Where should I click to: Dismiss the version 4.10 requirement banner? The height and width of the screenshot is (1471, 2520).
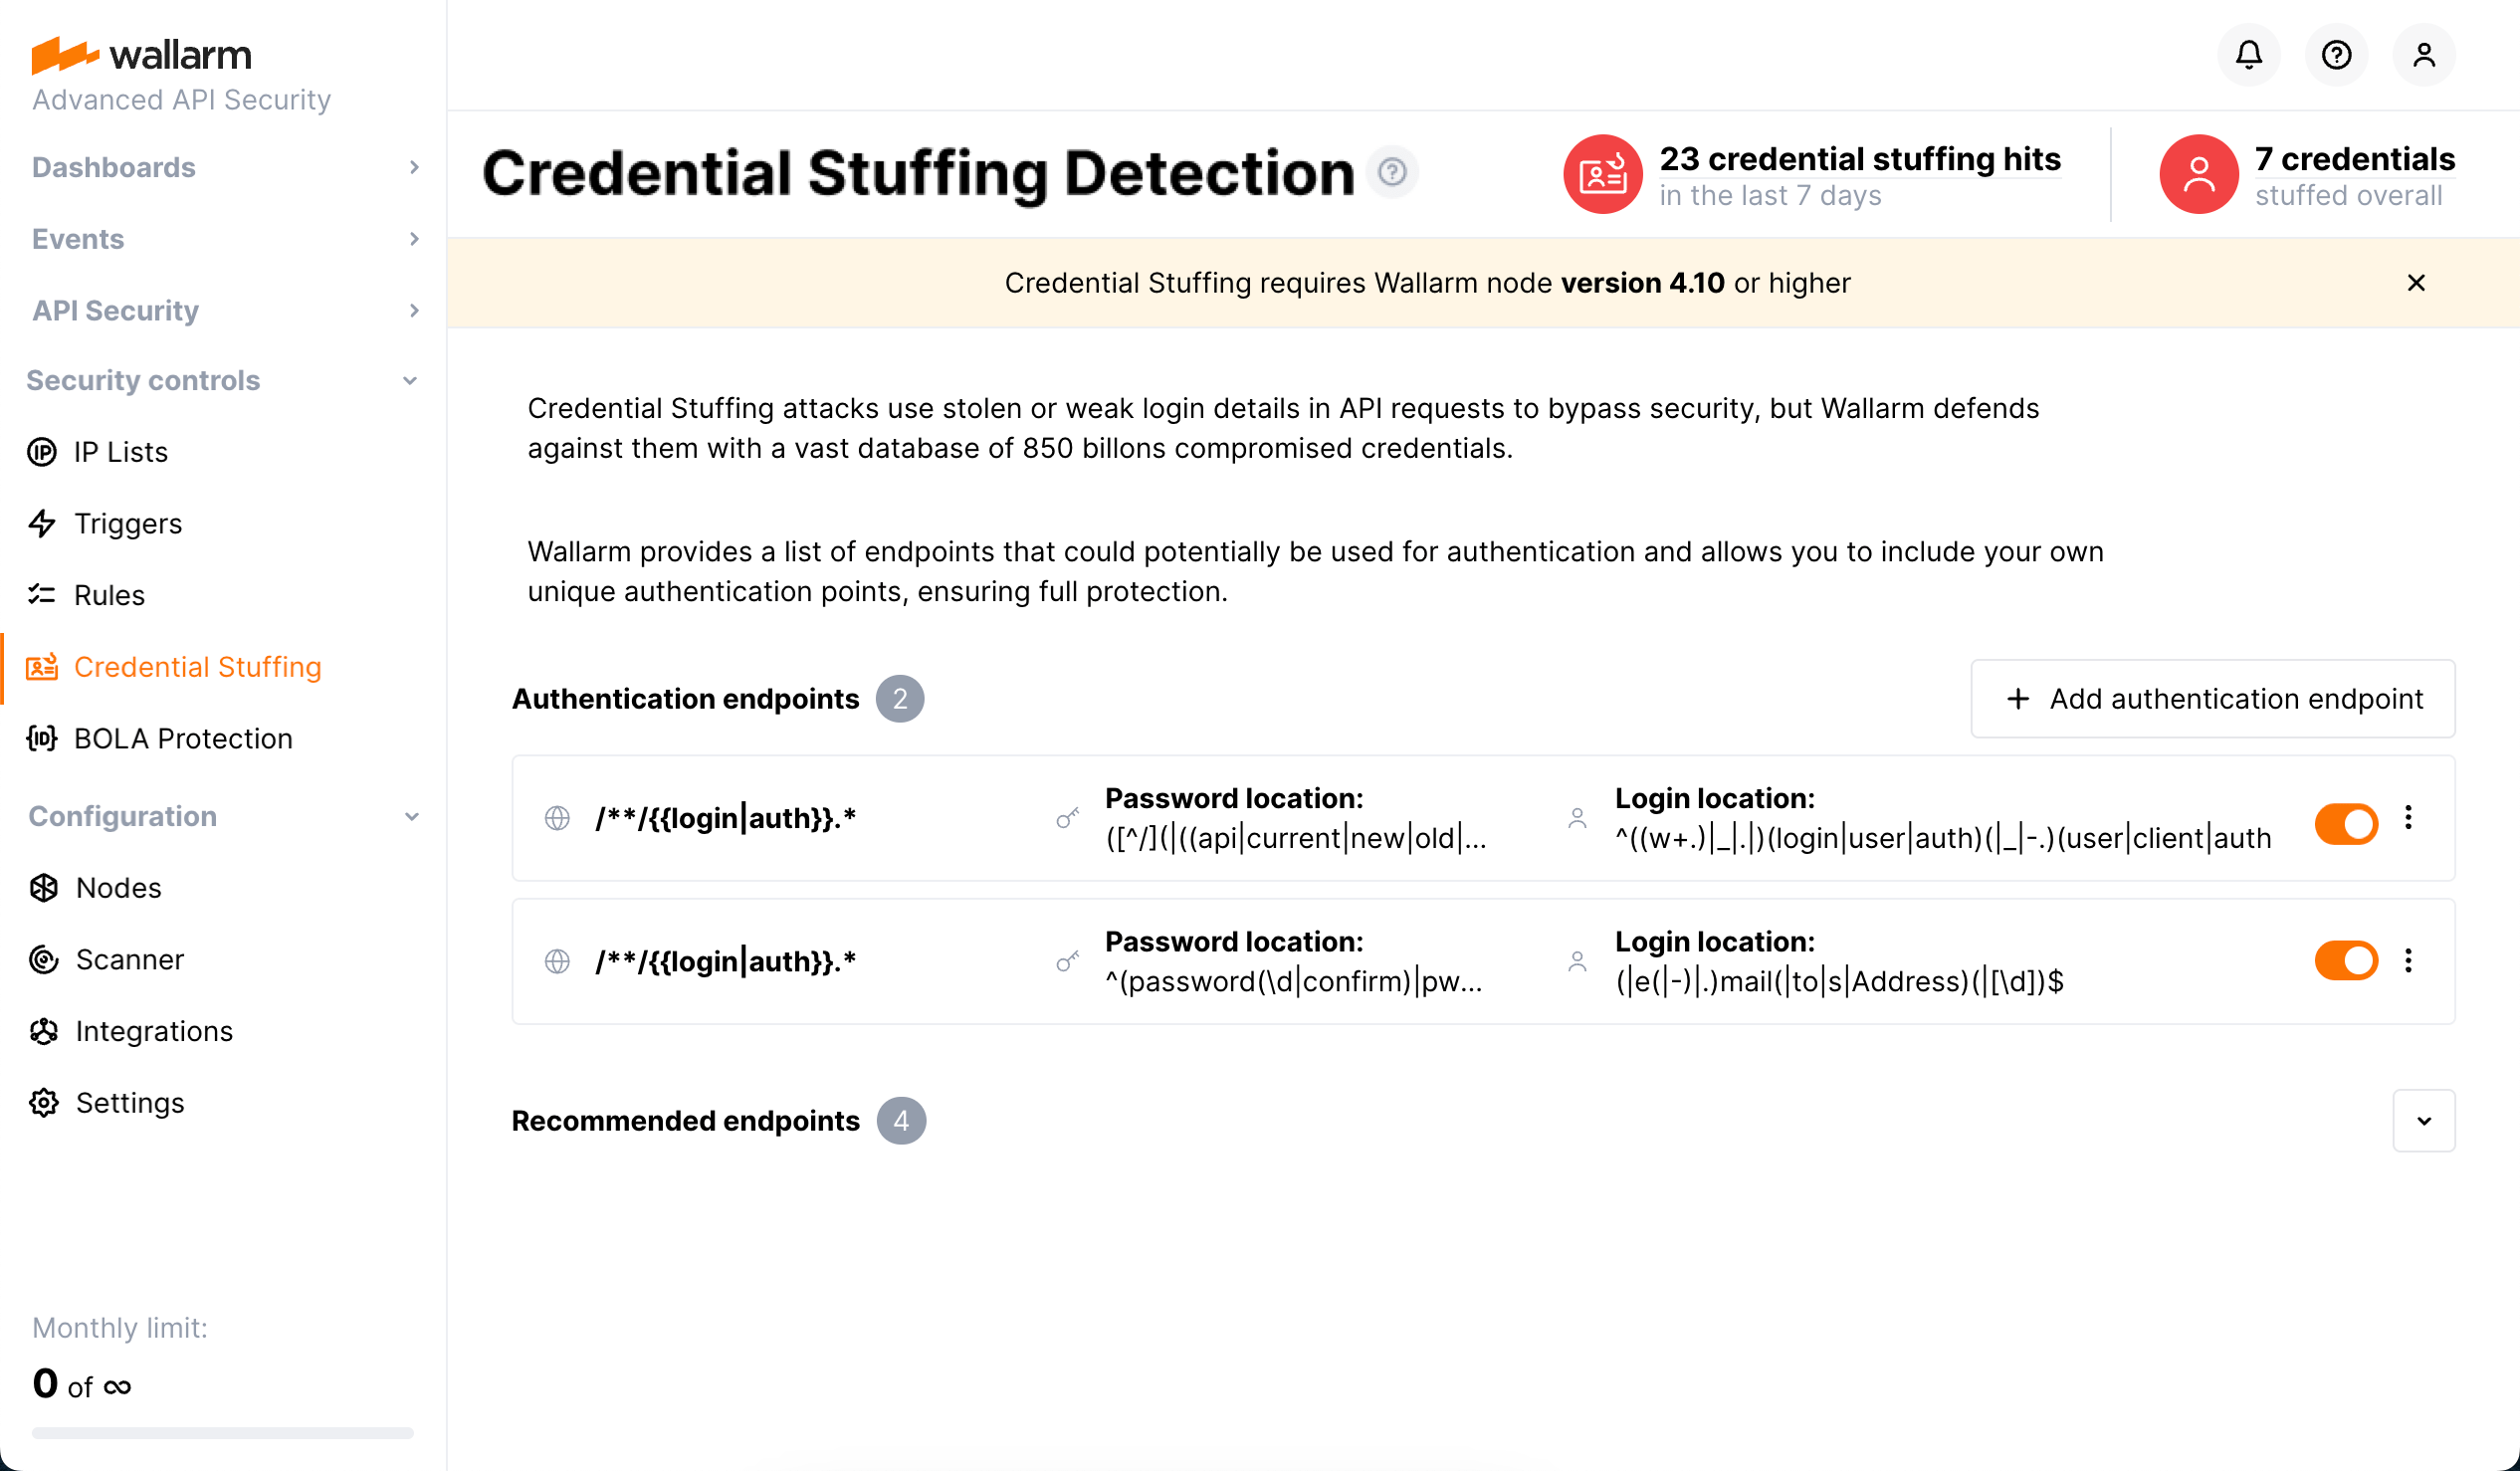(x=2416, y=283)
